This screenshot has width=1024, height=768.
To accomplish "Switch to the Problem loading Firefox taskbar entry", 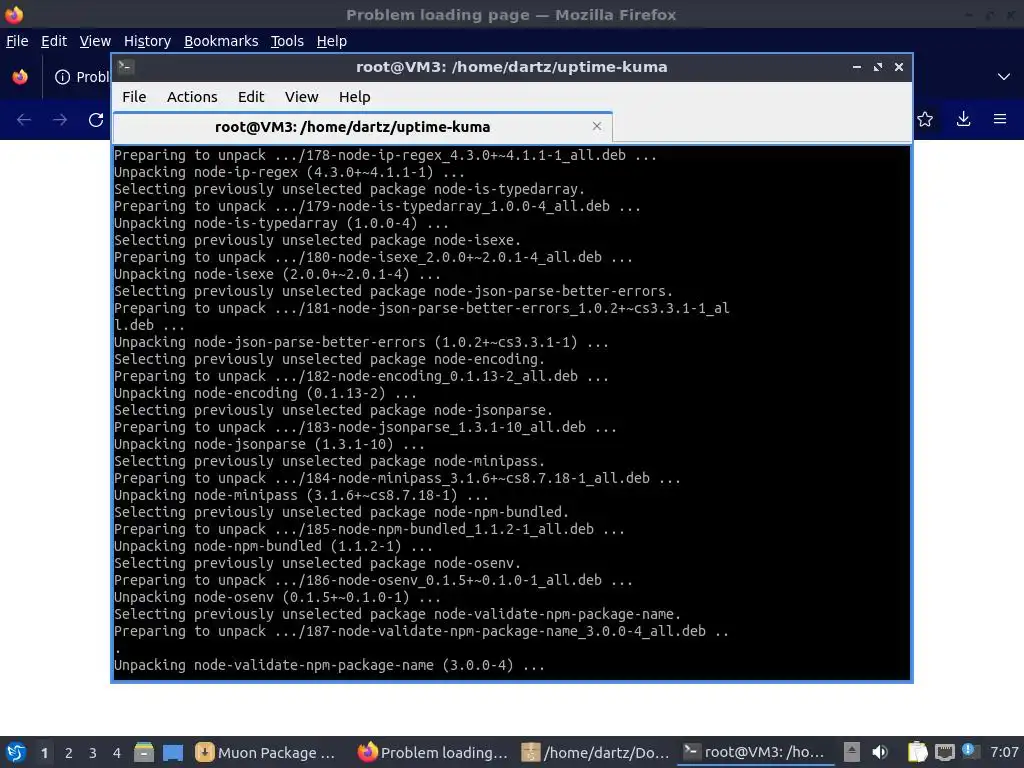I will coord(433,753).
